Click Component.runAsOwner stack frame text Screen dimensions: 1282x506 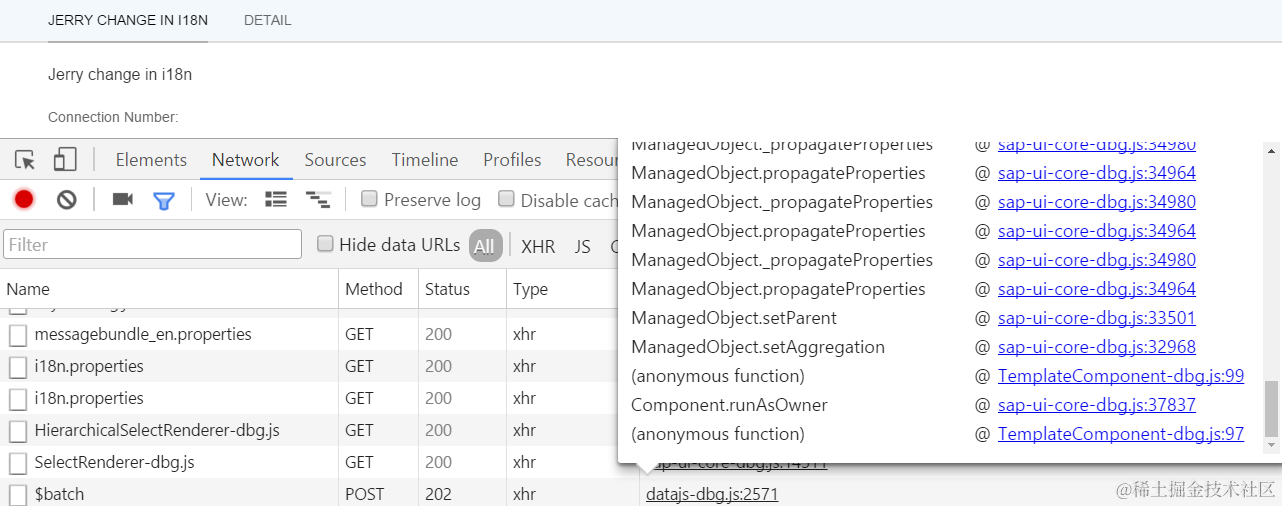729,405
